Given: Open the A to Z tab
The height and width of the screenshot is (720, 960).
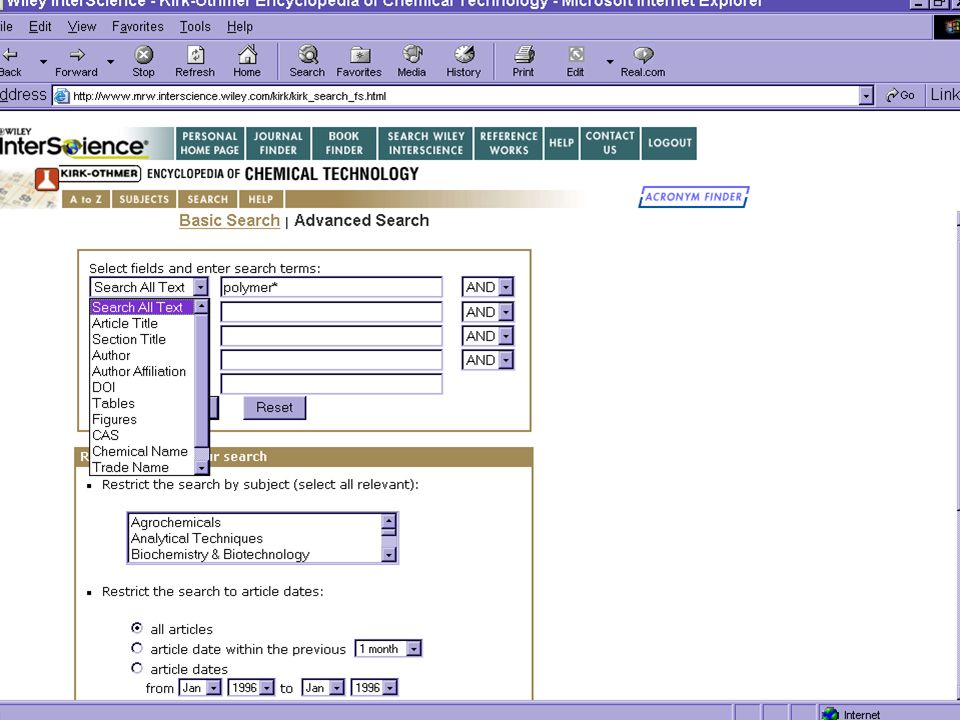Looking at the screenshot, I should coord(86,200).
